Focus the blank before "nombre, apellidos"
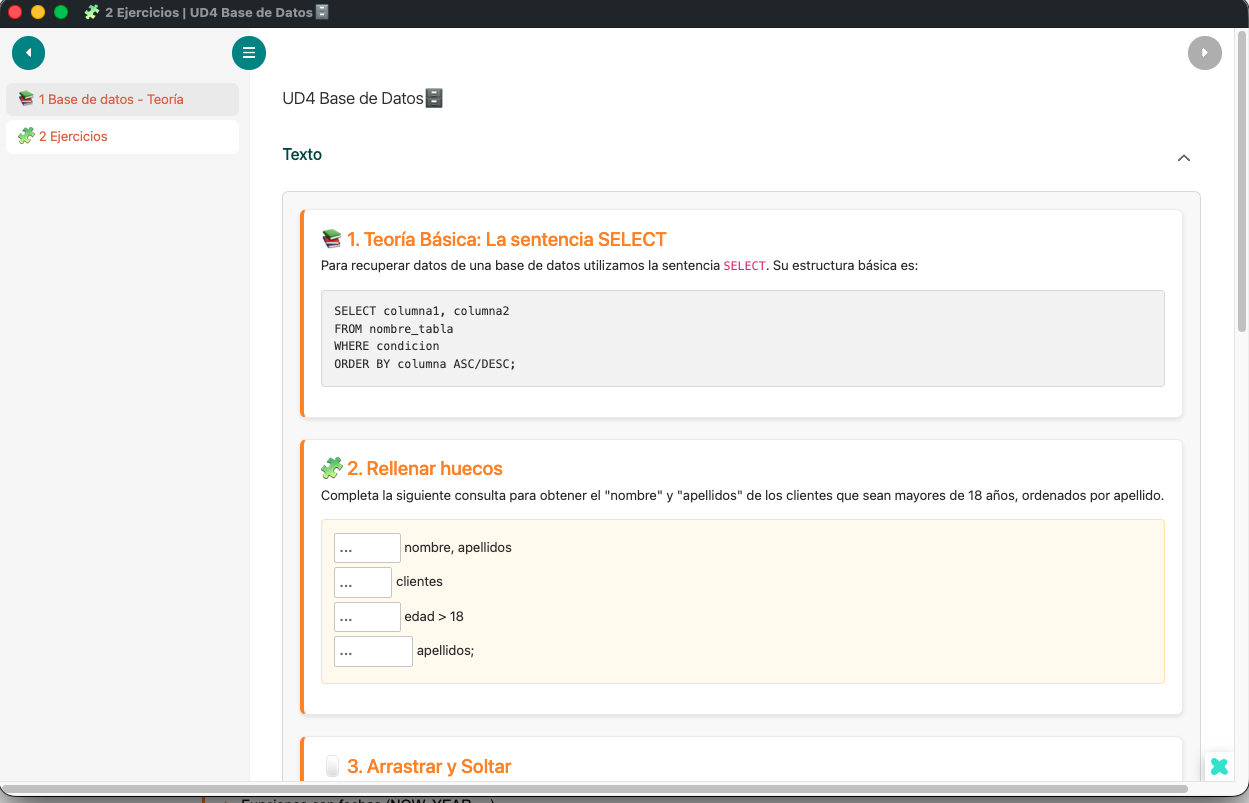This screenshot has height=803, width=1249. 367,548
